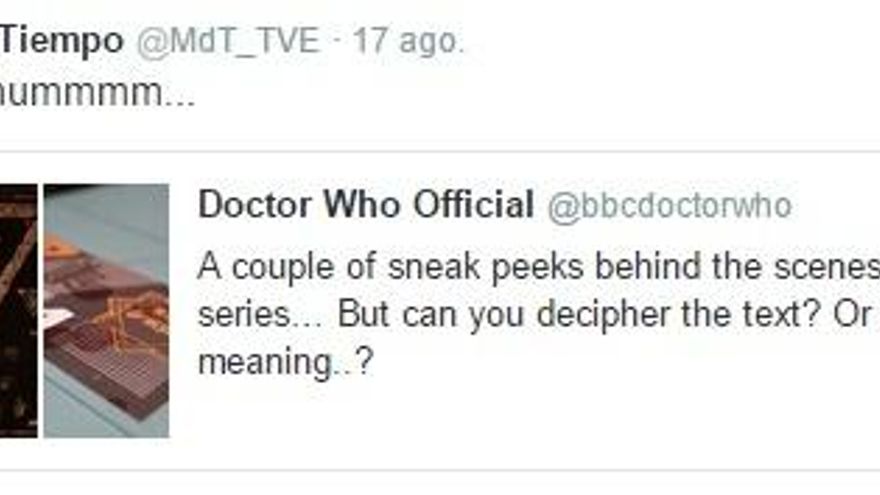
Task: Open the book photo thumbnail
Action: [x=107, y=310]
